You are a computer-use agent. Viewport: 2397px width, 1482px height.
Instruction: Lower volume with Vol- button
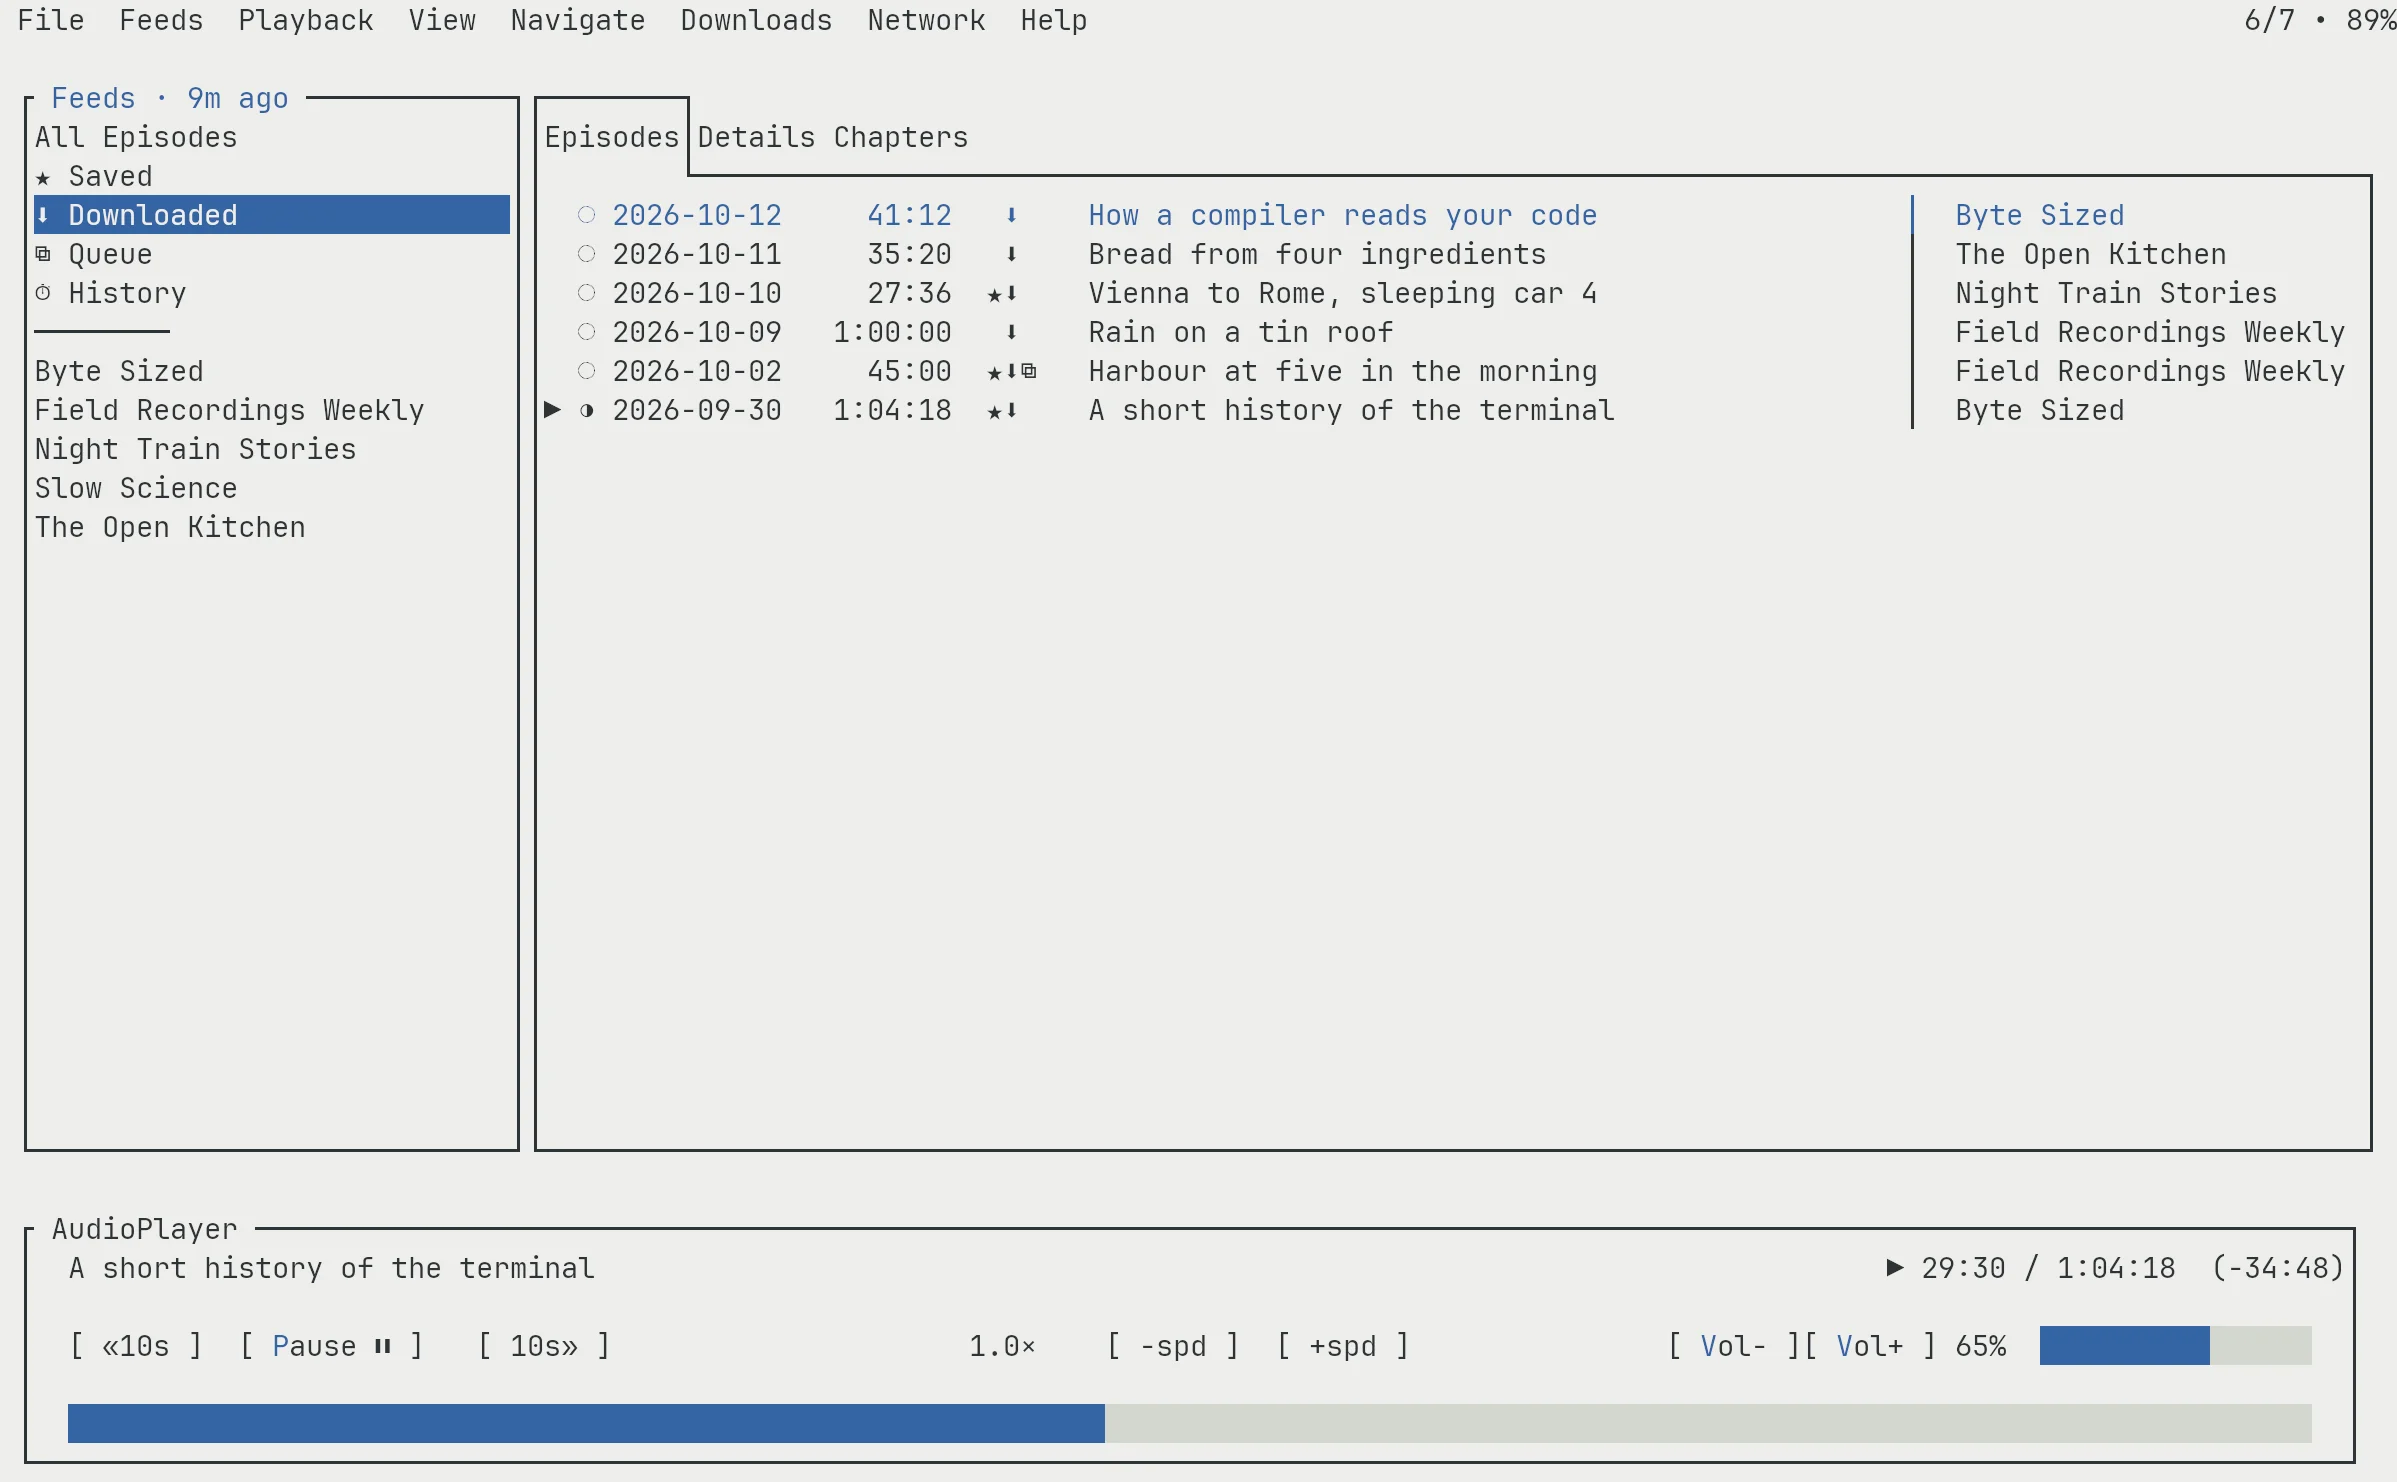point(1734,1346)
